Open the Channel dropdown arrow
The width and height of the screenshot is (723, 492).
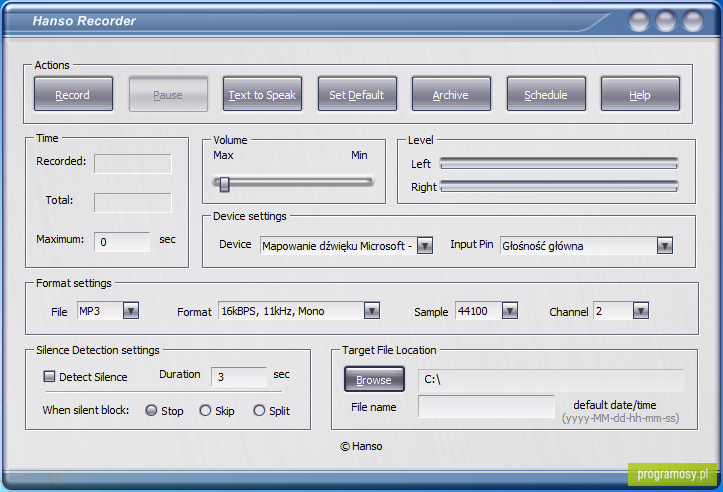[641, 311]
